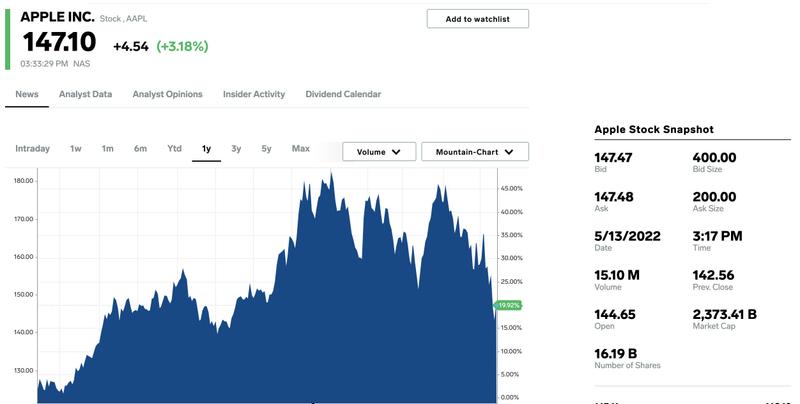The width and height of the screenshot is (800, 404).
Task: Click the 5/13/2022 Date value
Action: 628,236
